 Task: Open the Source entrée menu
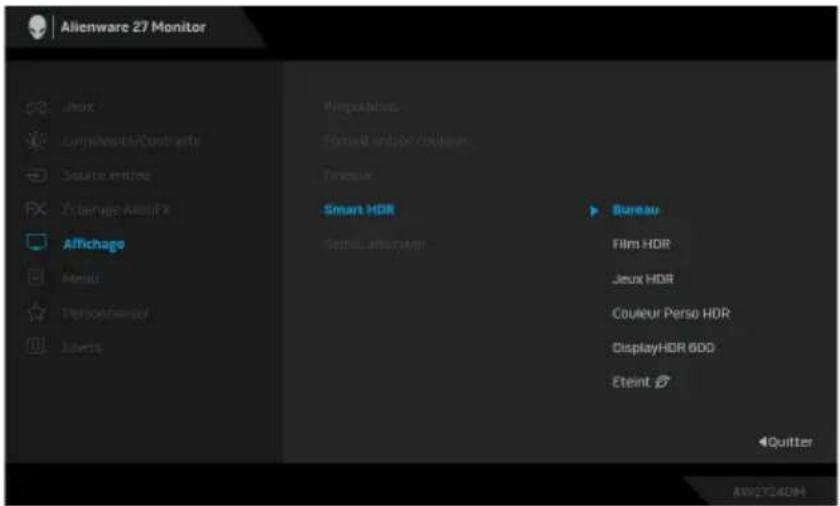[x=107, y=175]
